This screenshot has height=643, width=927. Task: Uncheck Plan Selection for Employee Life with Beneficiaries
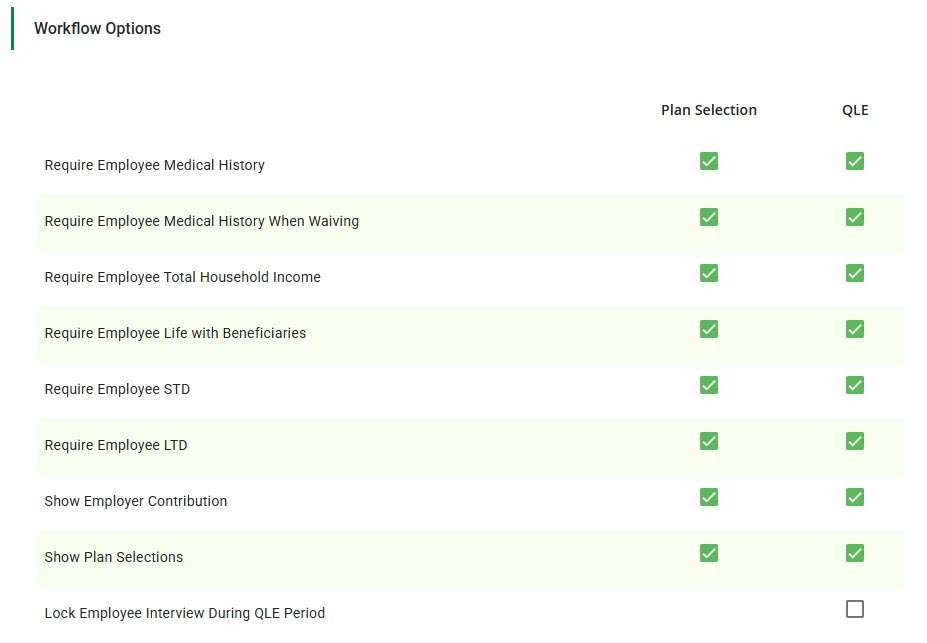(x=709, y=329)
